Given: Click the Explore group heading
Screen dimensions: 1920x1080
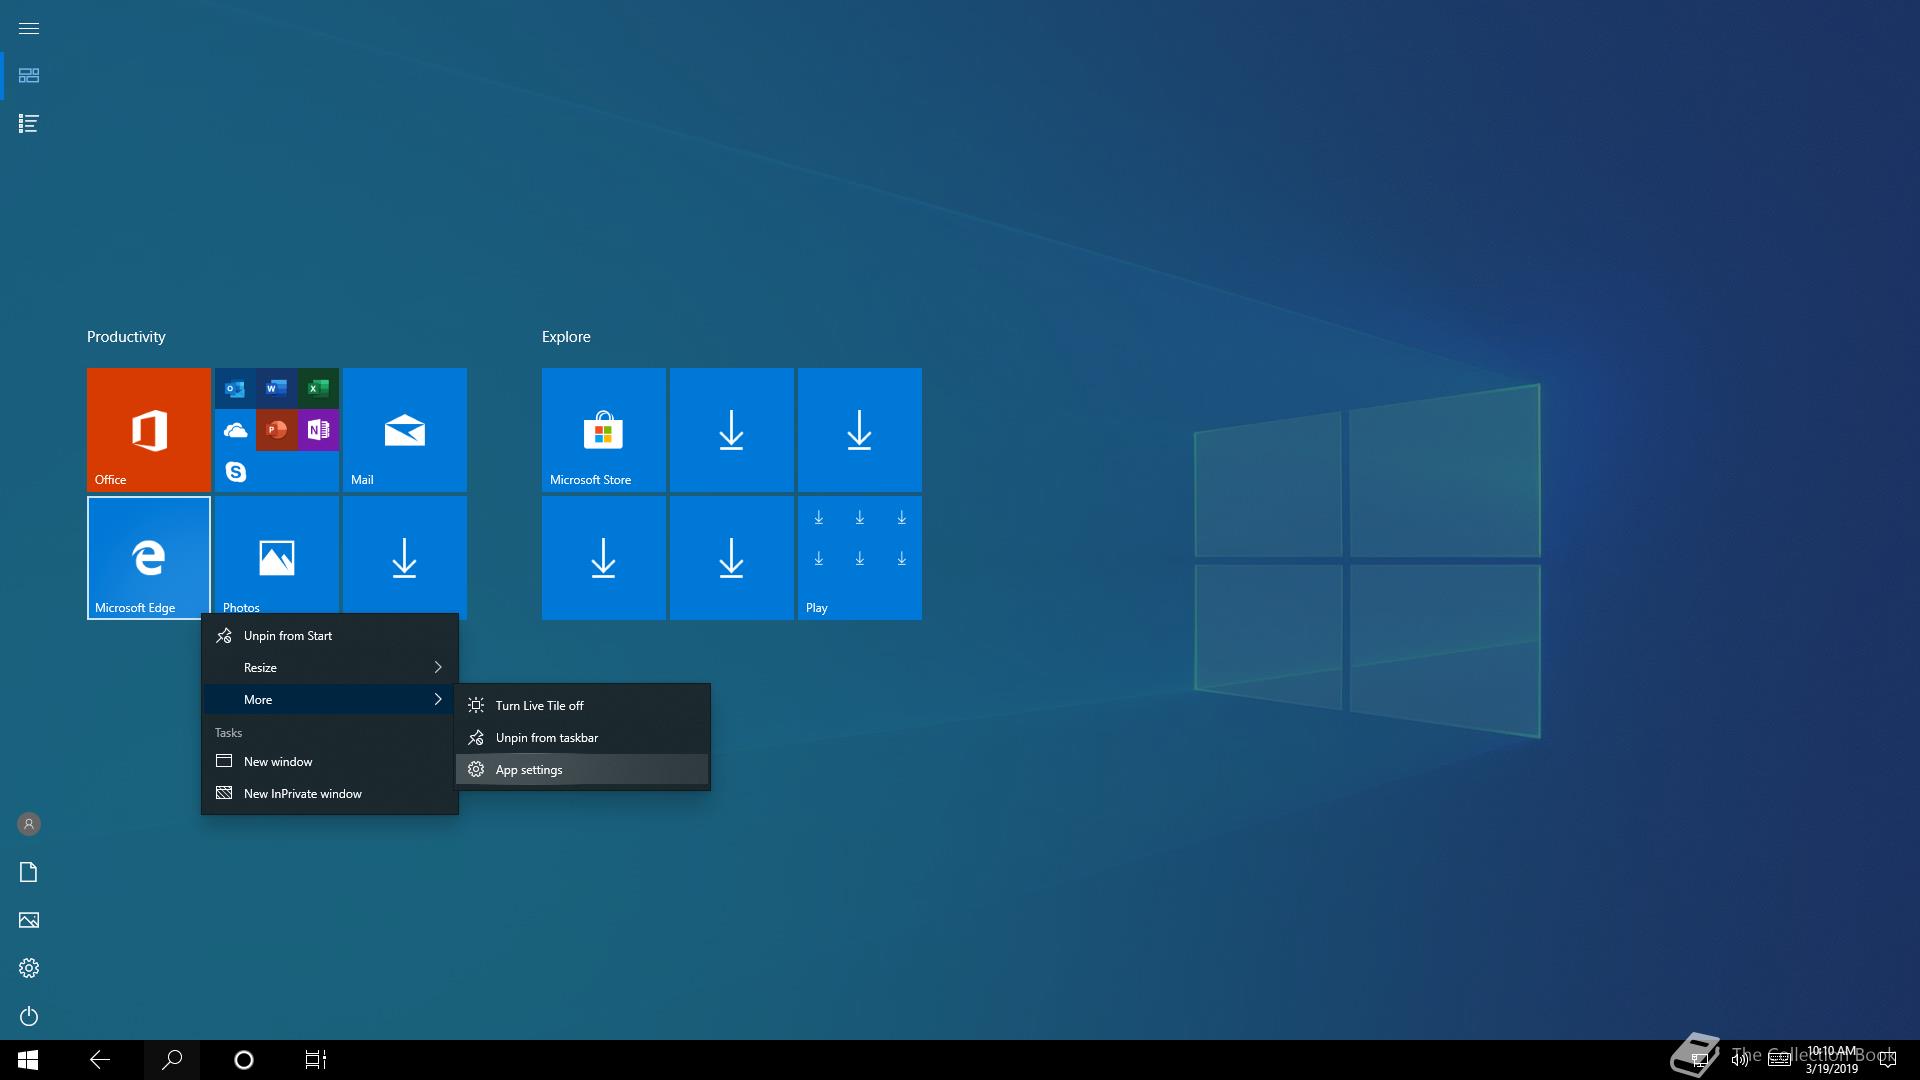Looking at the screenshot, I should (566, 337).
